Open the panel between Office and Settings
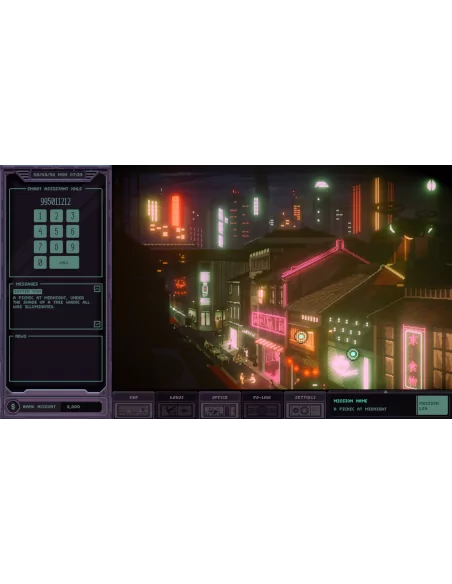 [262, 406]
